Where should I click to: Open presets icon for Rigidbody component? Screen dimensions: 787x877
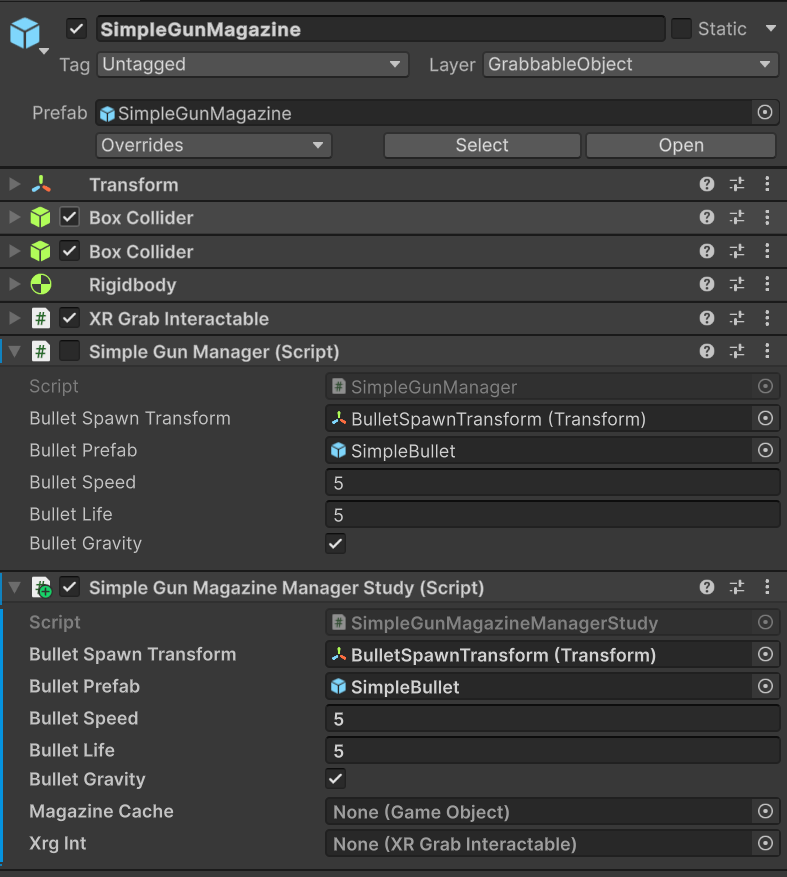(737, 285)
